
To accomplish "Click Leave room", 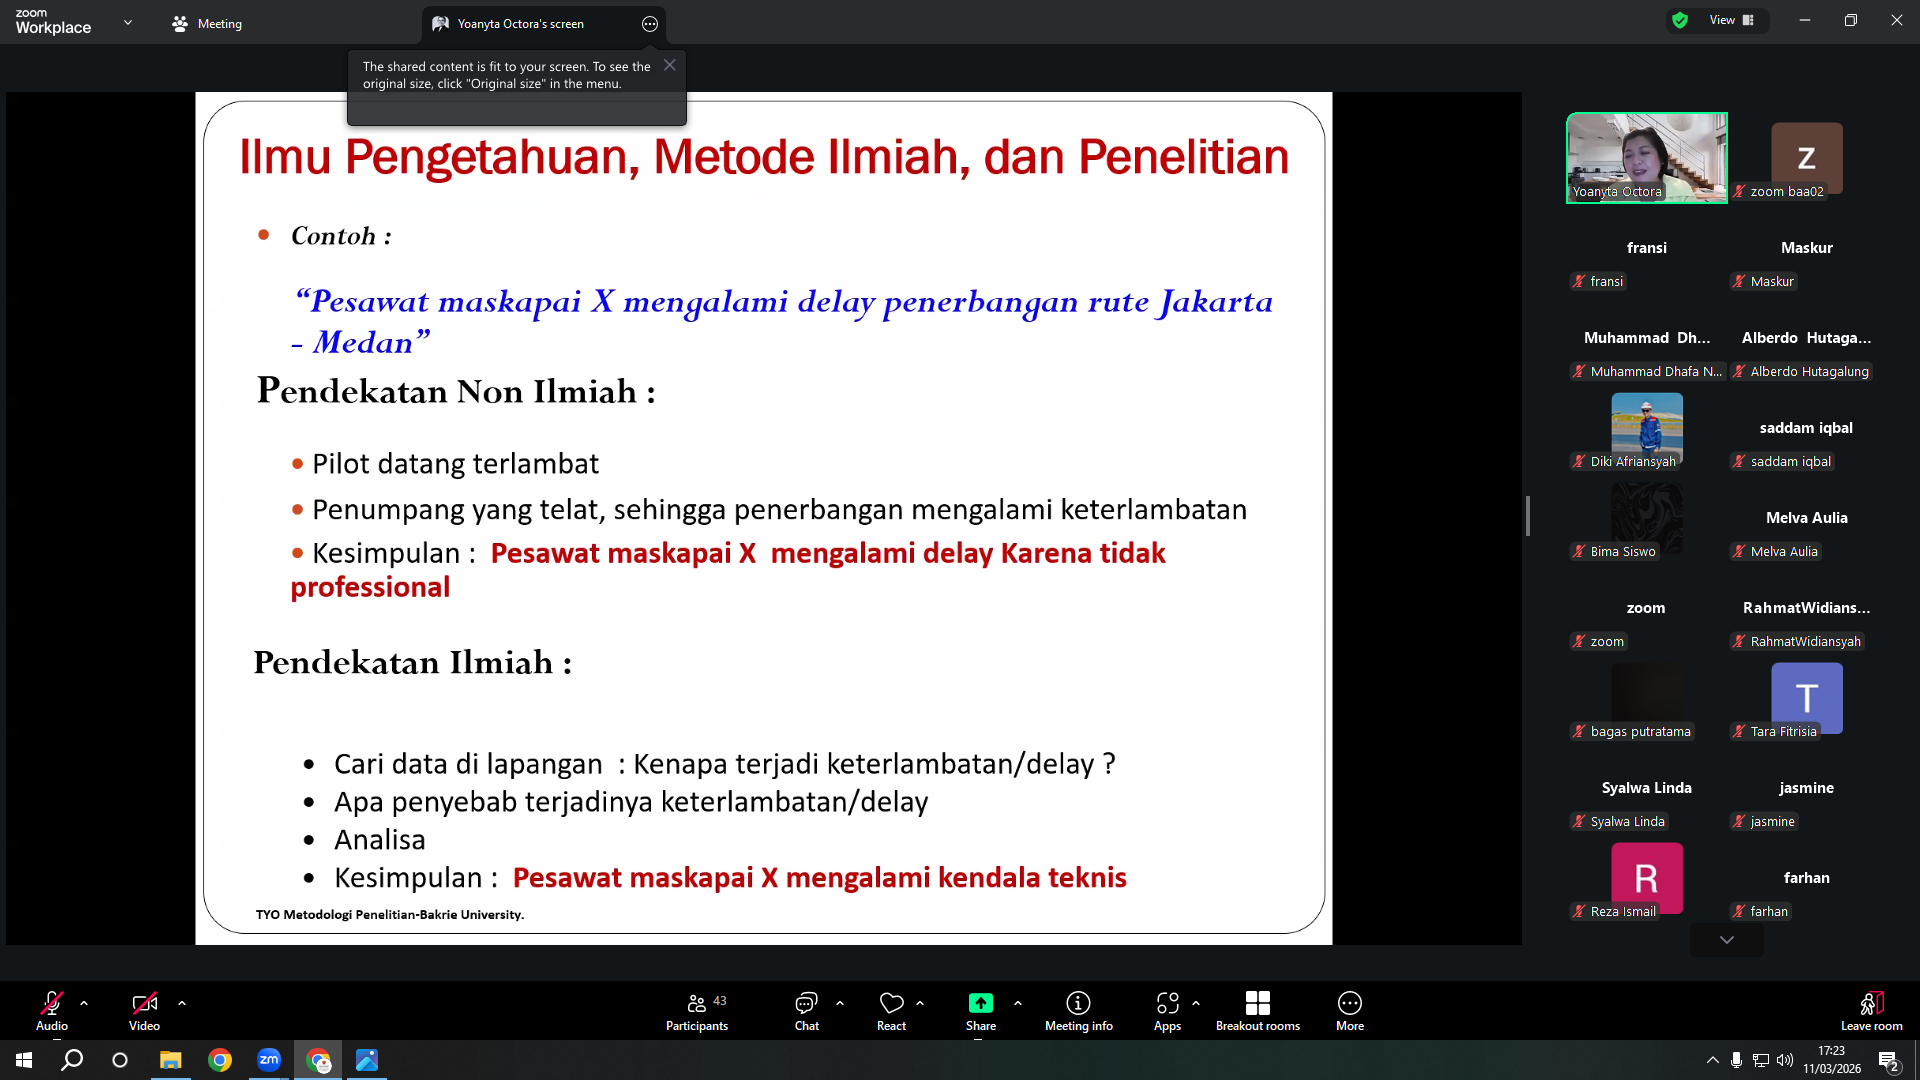I will coord(1872,1010).
